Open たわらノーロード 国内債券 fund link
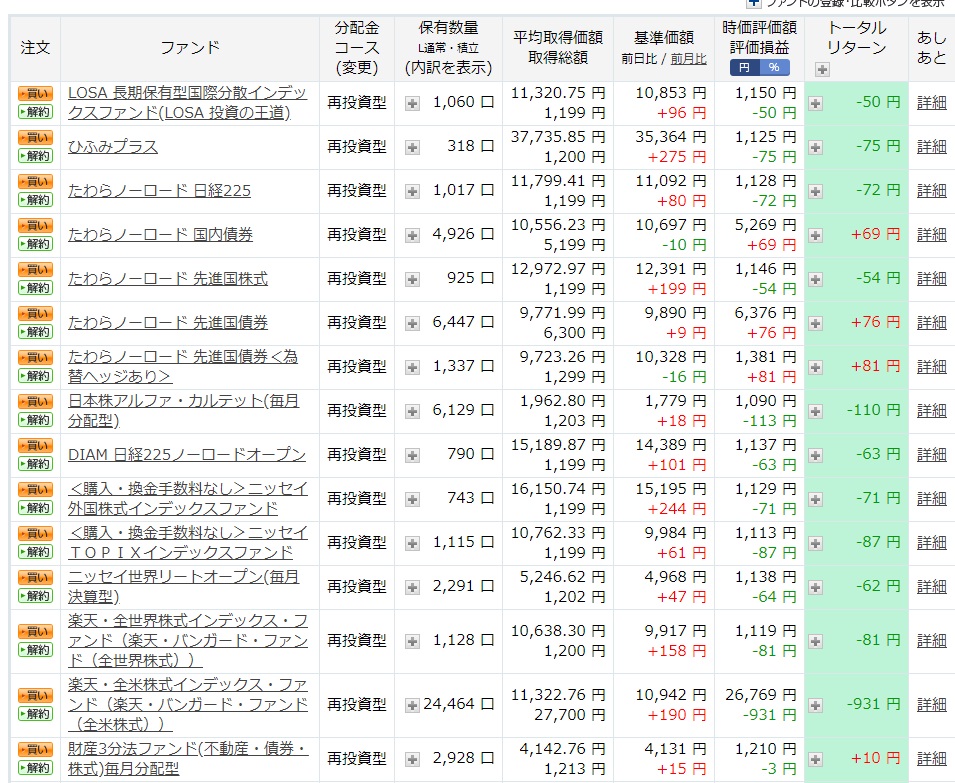The image size is (955, 783). [160, 234]
